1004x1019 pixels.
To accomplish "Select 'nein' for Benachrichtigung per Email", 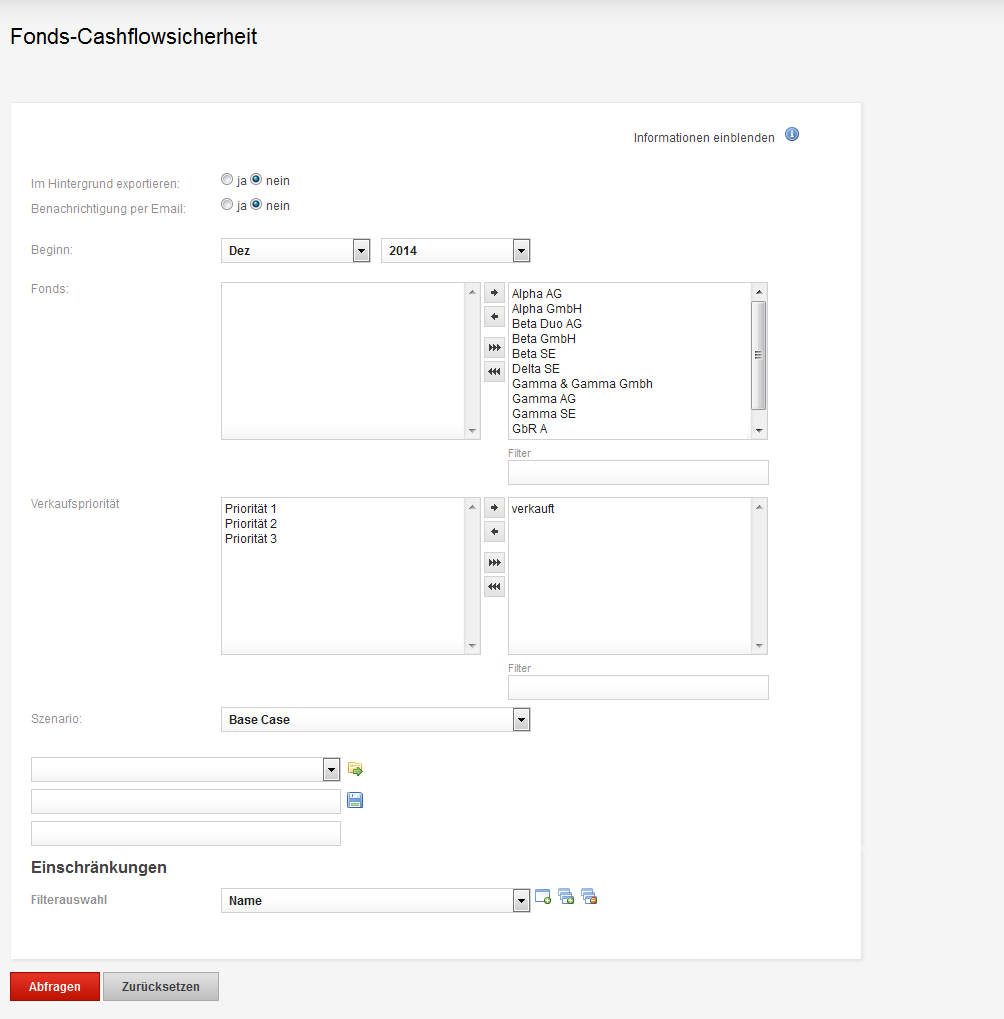I will pos(256,204).
